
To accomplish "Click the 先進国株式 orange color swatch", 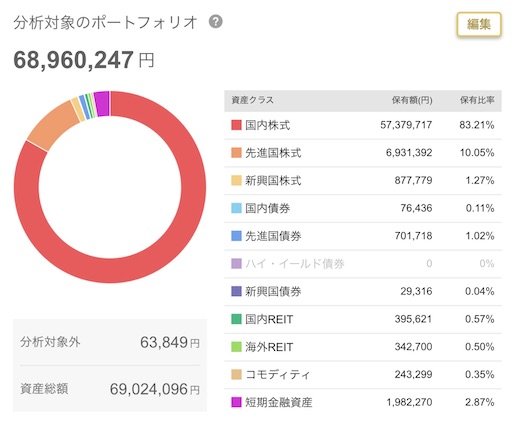I will [236, 153].
